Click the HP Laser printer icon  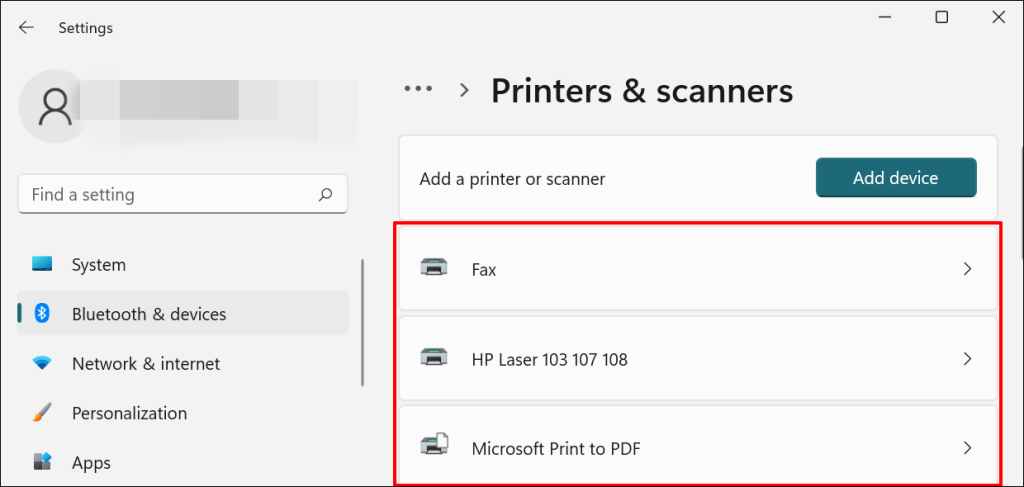tap(434, 358)
